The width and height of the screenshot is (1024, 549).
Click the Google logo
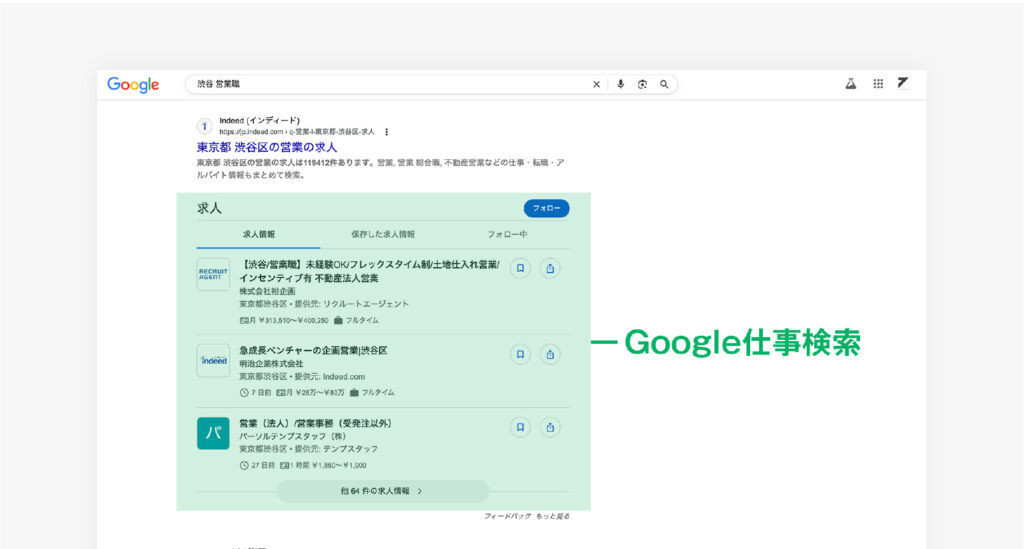[133, 85]
